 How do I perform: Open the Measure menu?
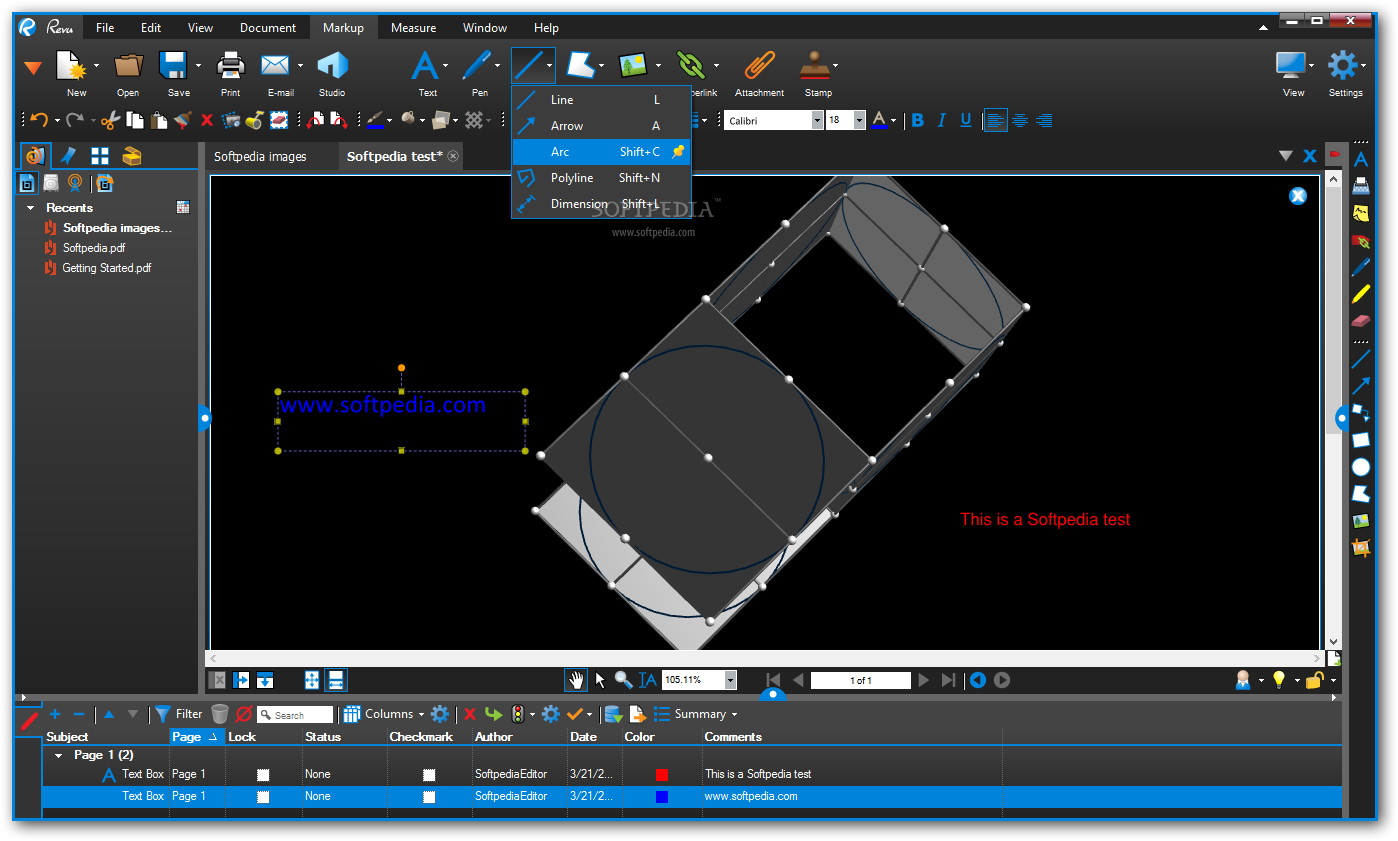[x=413, y=28]
